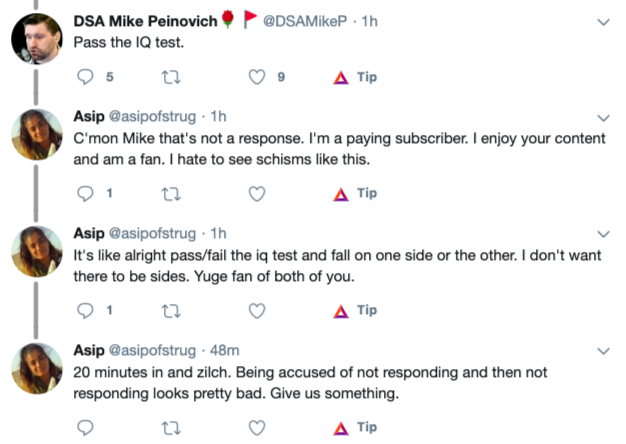The height and width of the screenshot is (444, 626).
Task: Expand options on the "C'mon Mike" tweet
Action: point(603,118)
